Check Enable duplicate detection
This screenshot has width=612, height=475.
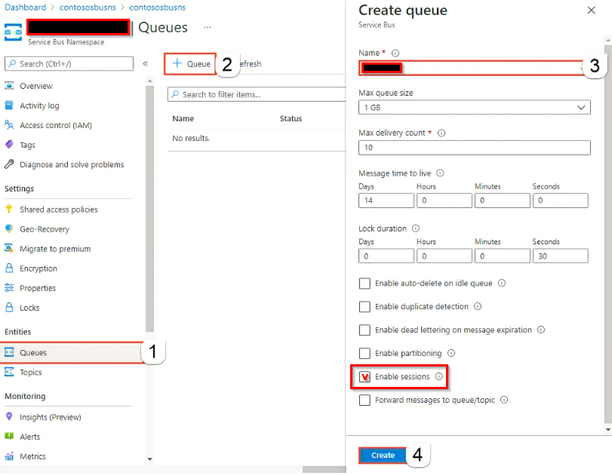pyautogui.click(x=365, y=307)
